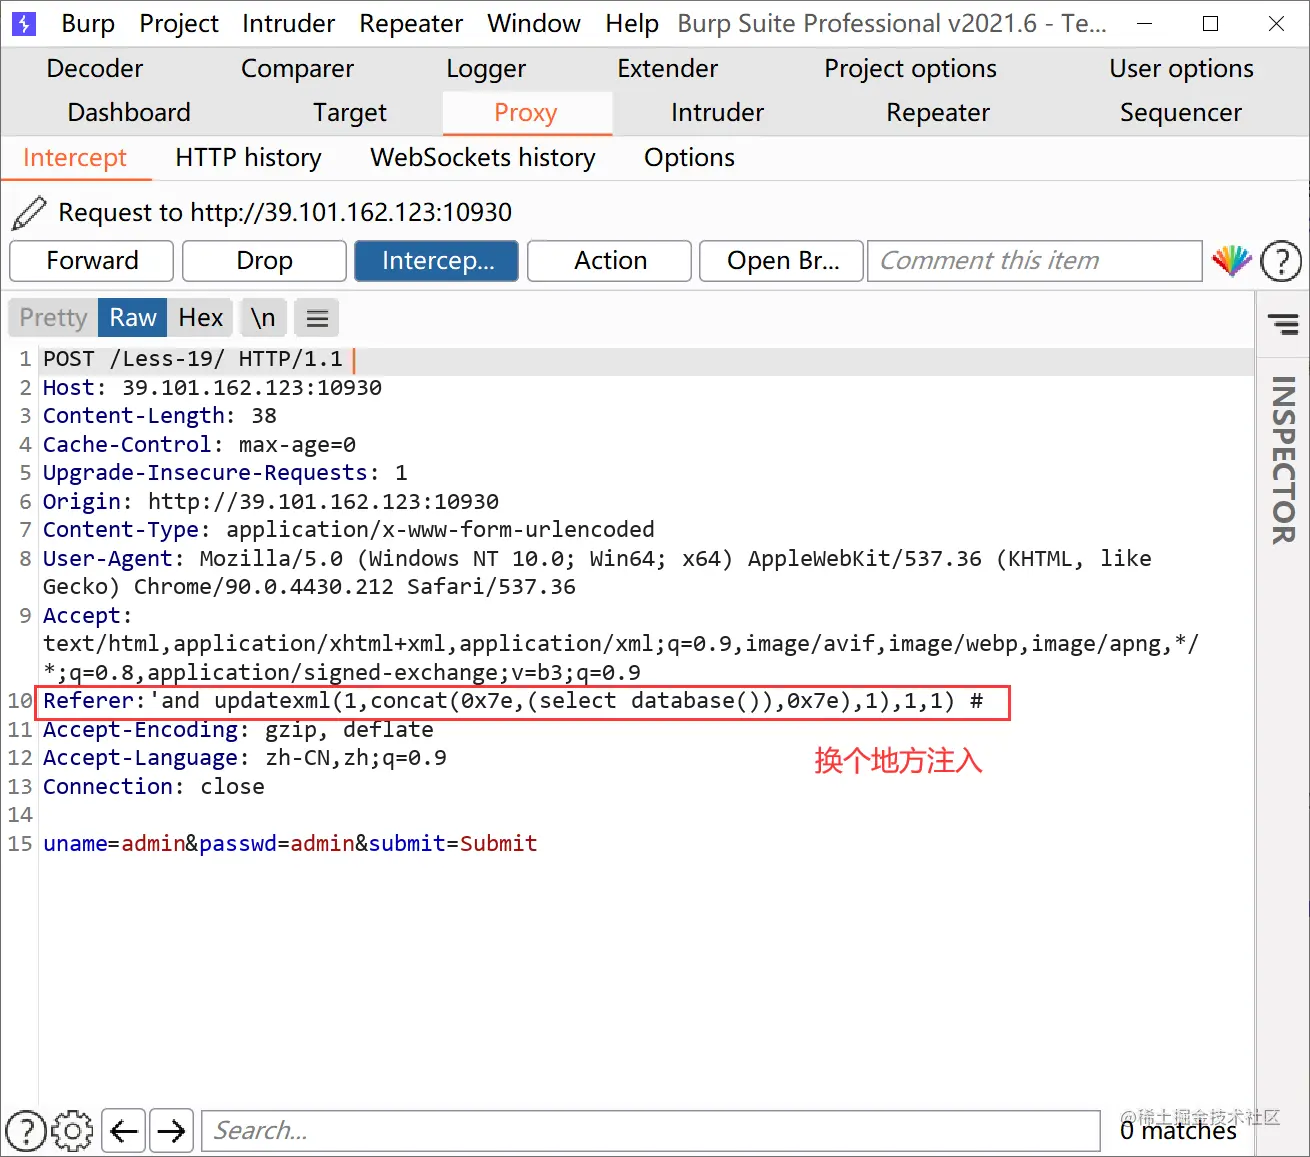Go to previous search match arrow
Image resolution: width=1310 pixels, height=1157 pixels.
click(x=123, y=1131)
